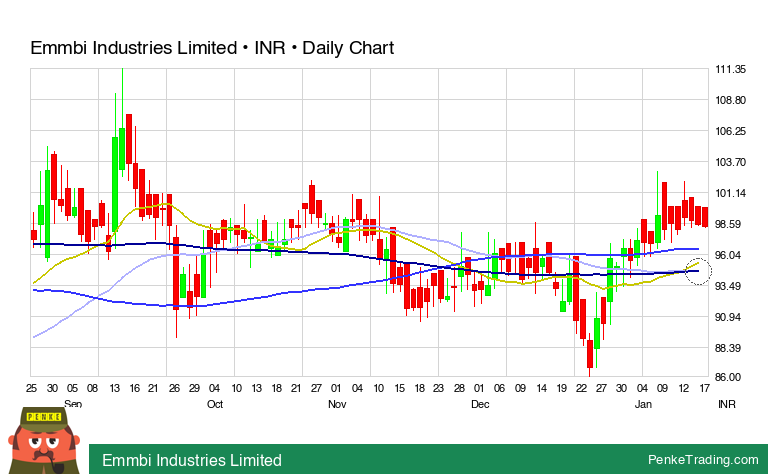Screen dimensions: 768x474
Task: Click the date label 27 before Nov
Action: [x=316, y=388]
